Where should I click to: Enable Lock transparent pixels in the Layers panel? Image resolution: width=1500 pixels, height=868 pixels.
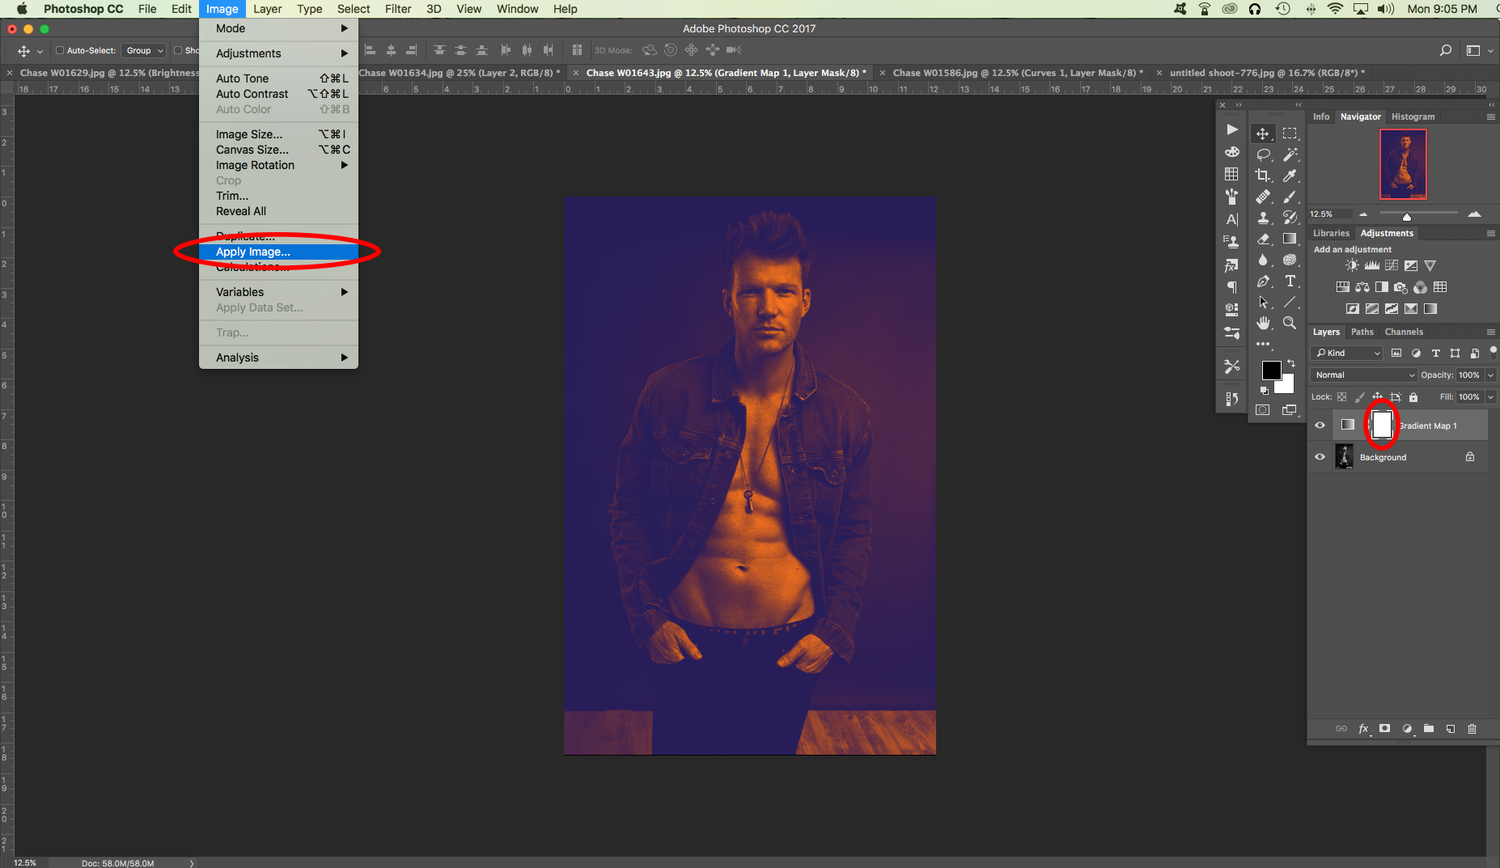[x=1341, y=397]
